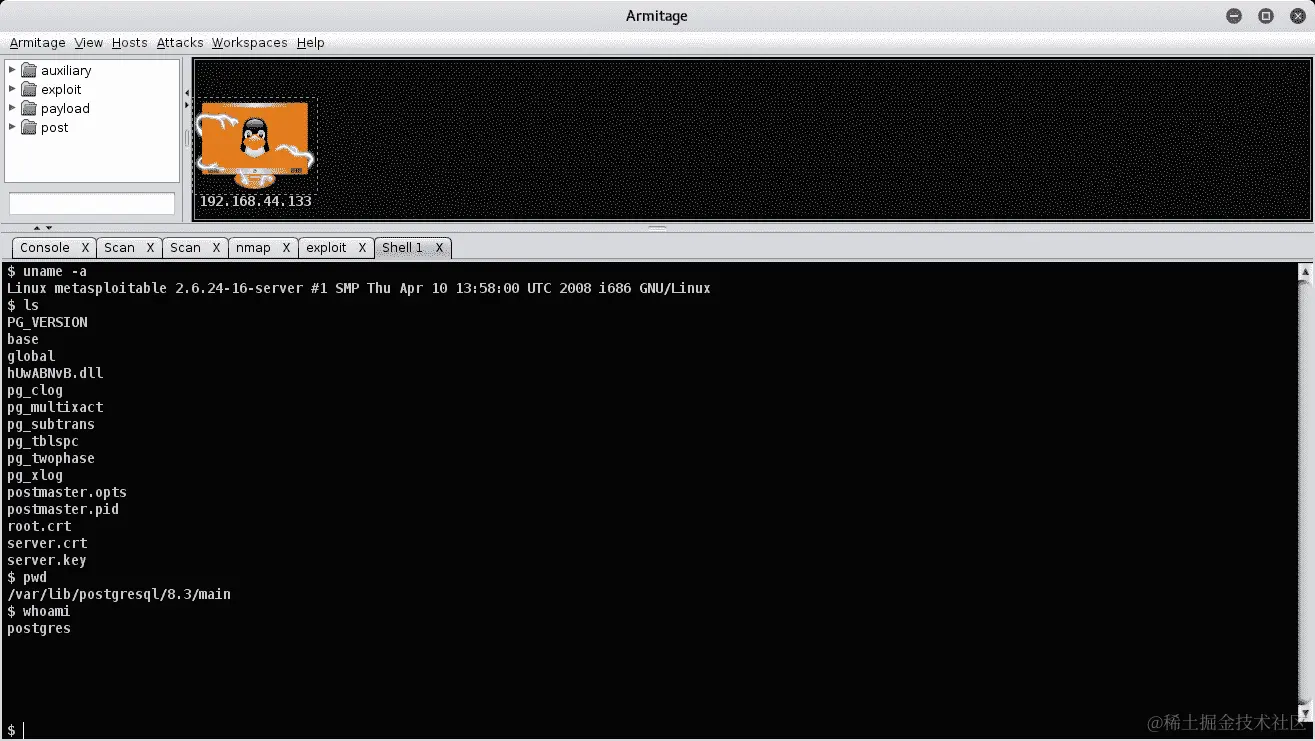
Task: Open the Help menu
Action: click(311, 43)
